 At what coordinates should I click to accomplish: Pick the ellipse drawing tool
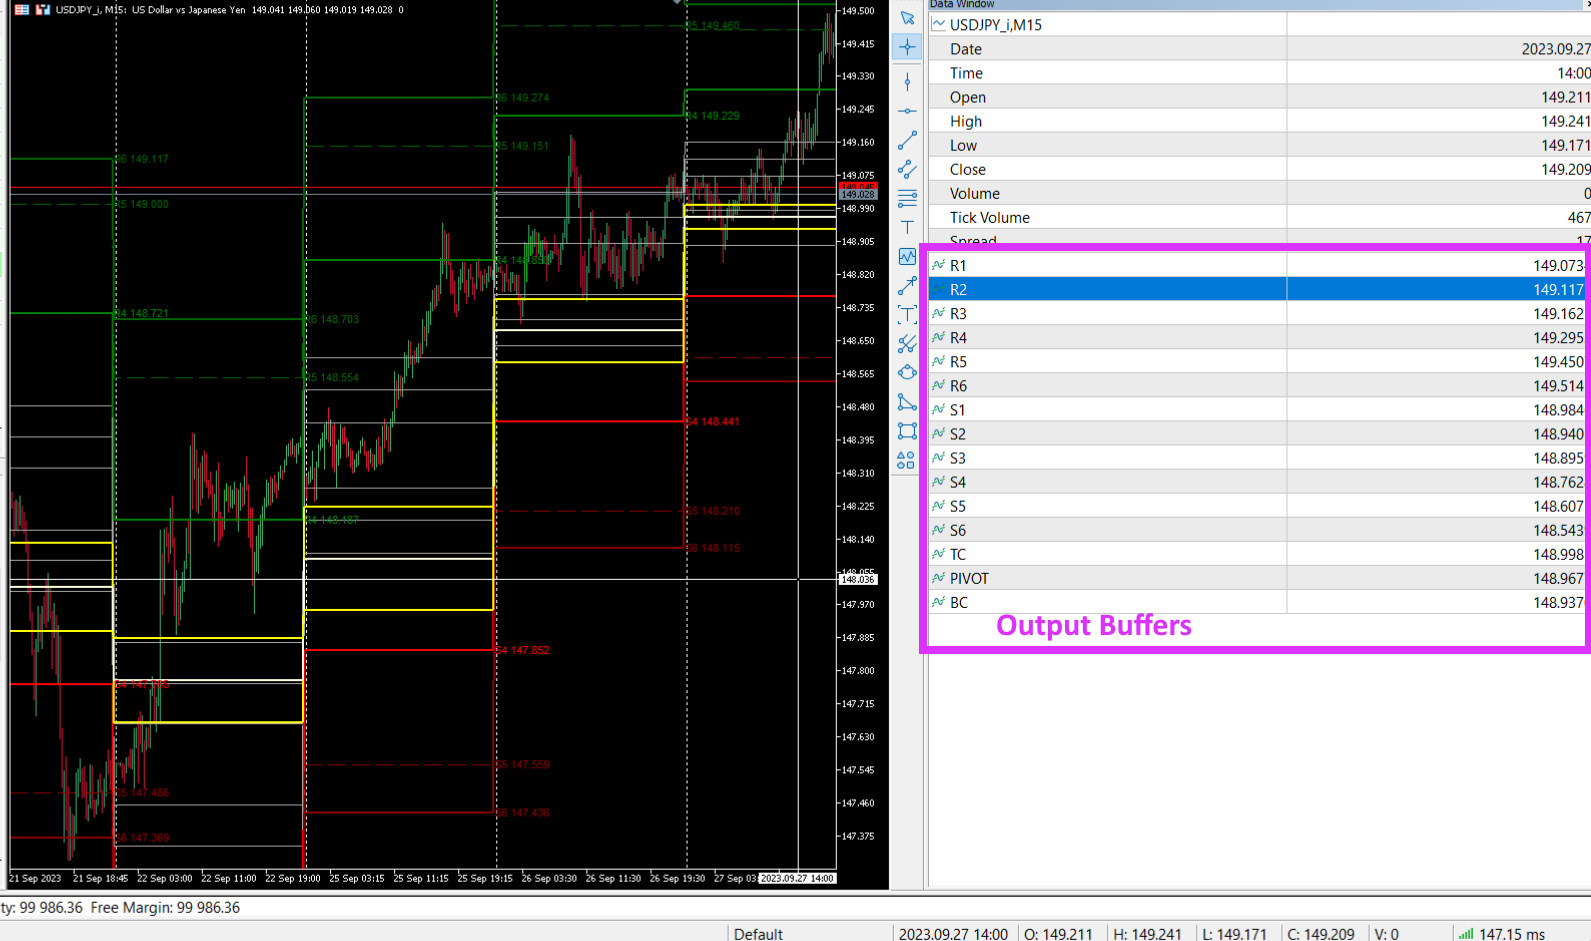907,372
